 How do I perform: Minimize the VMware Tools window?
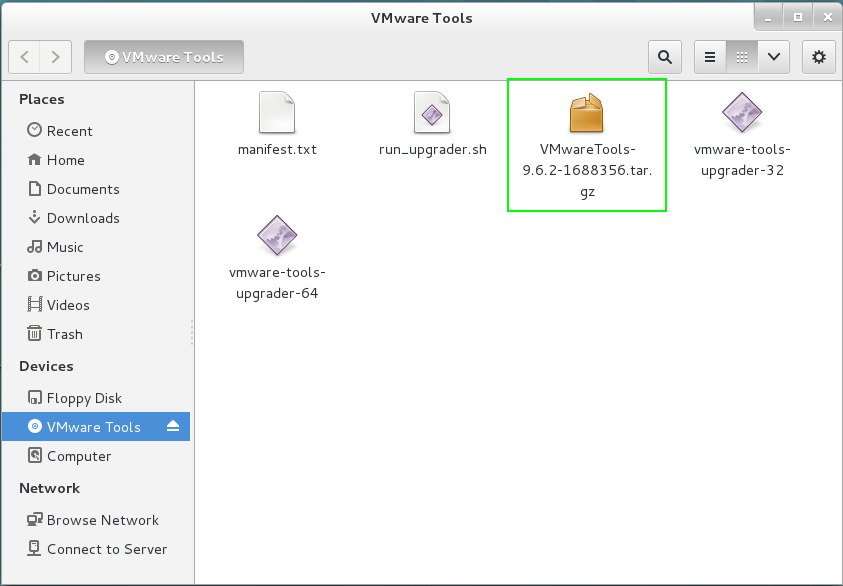768,18
